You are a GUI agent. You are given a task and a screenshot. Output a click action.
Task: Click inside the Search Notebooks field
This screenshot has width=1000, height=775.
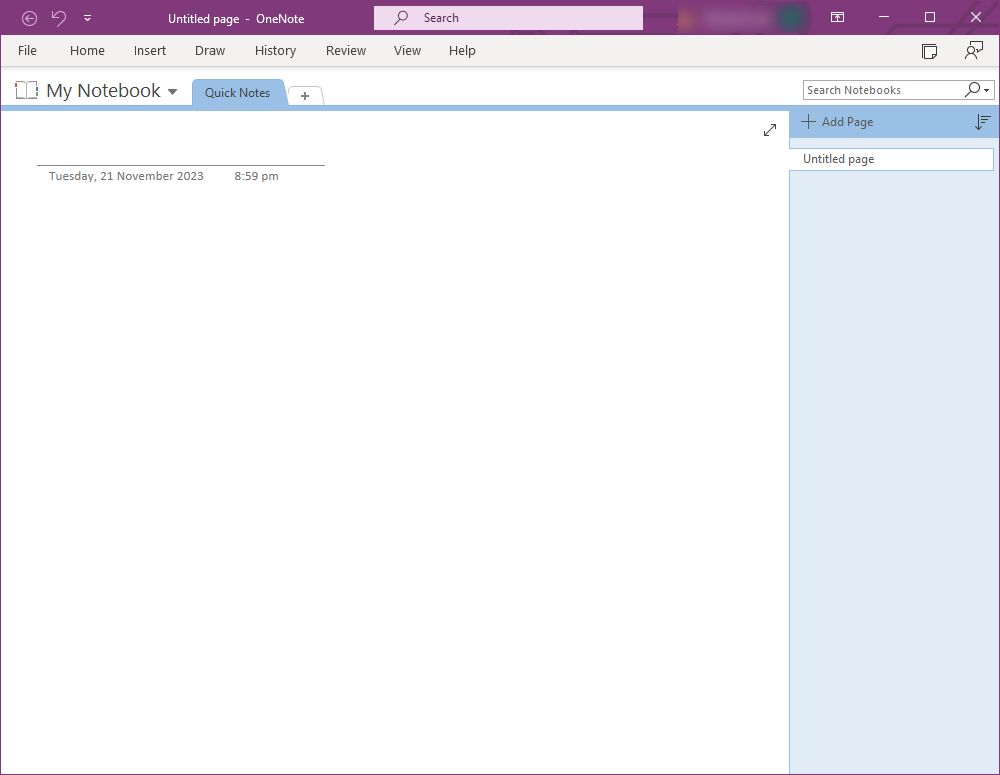click(880, 90)
